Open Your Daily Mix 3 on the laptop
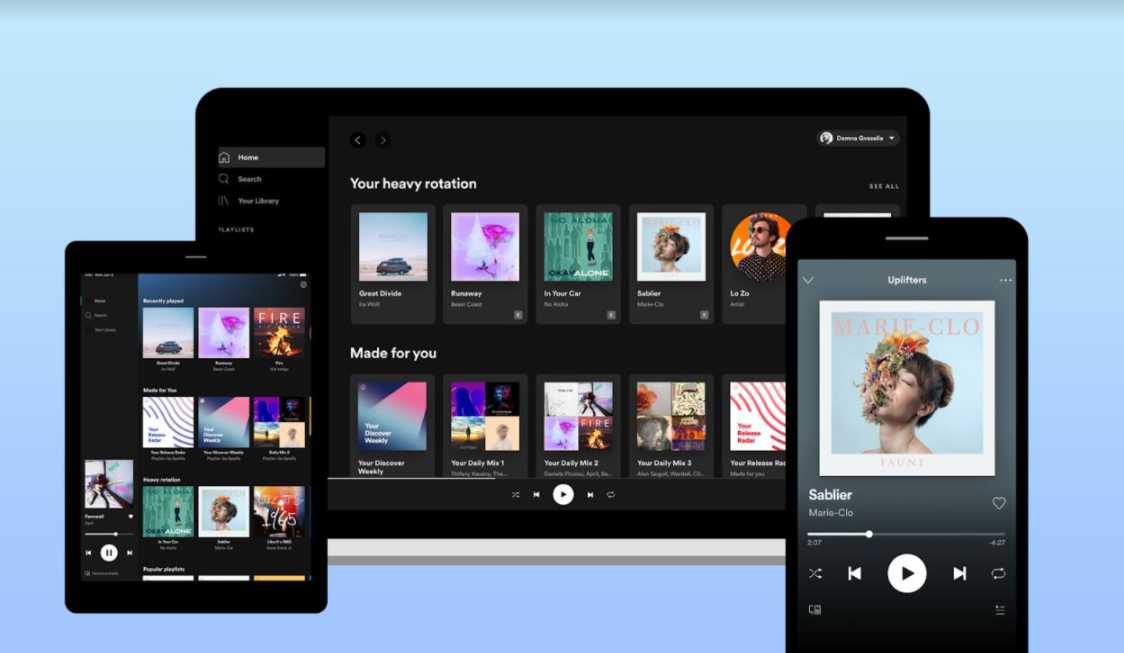 pos(672,426)
